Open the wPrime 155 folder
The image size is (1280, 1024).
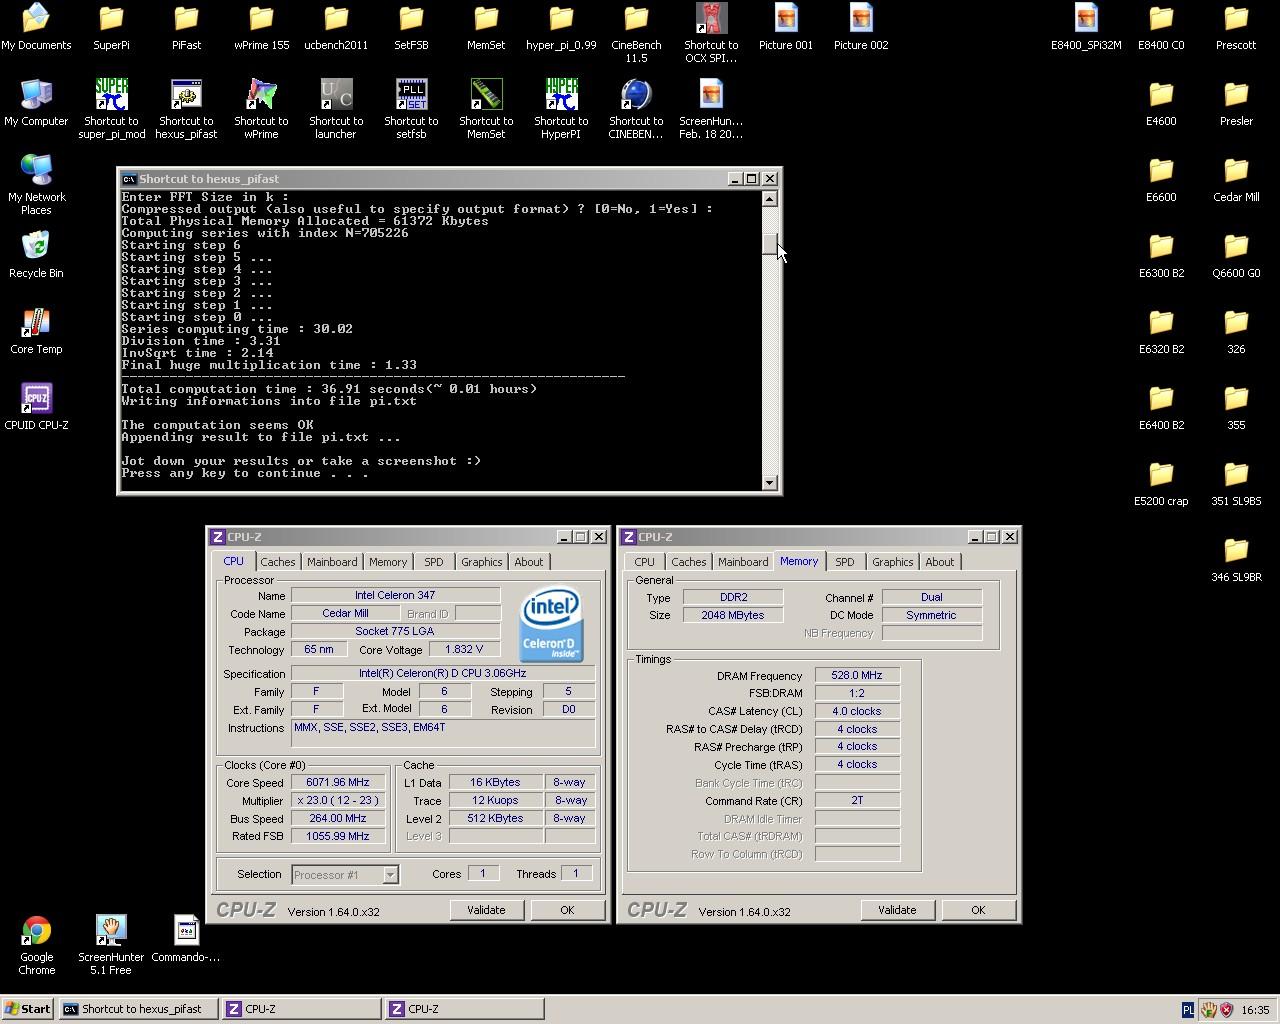click(x=261, y=27)
